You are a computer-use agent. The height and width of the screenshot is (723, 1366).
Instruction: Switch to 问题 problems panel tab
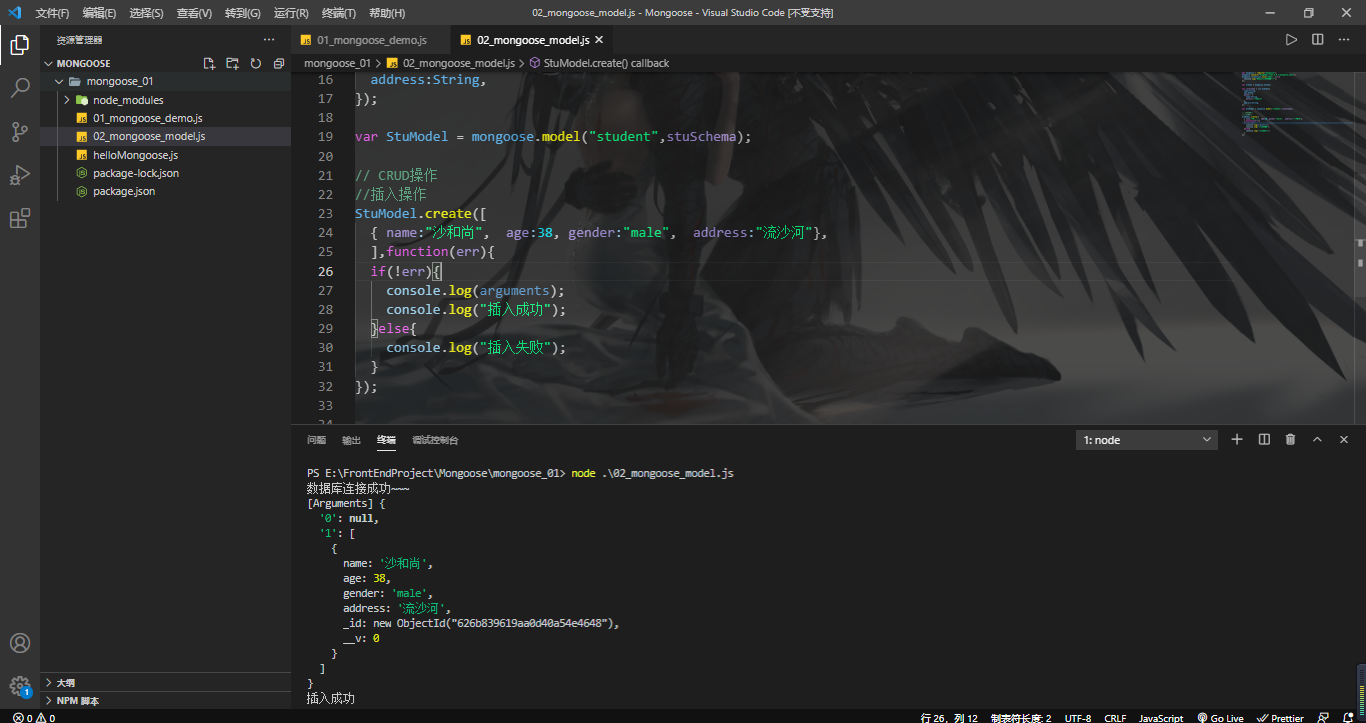316,440
